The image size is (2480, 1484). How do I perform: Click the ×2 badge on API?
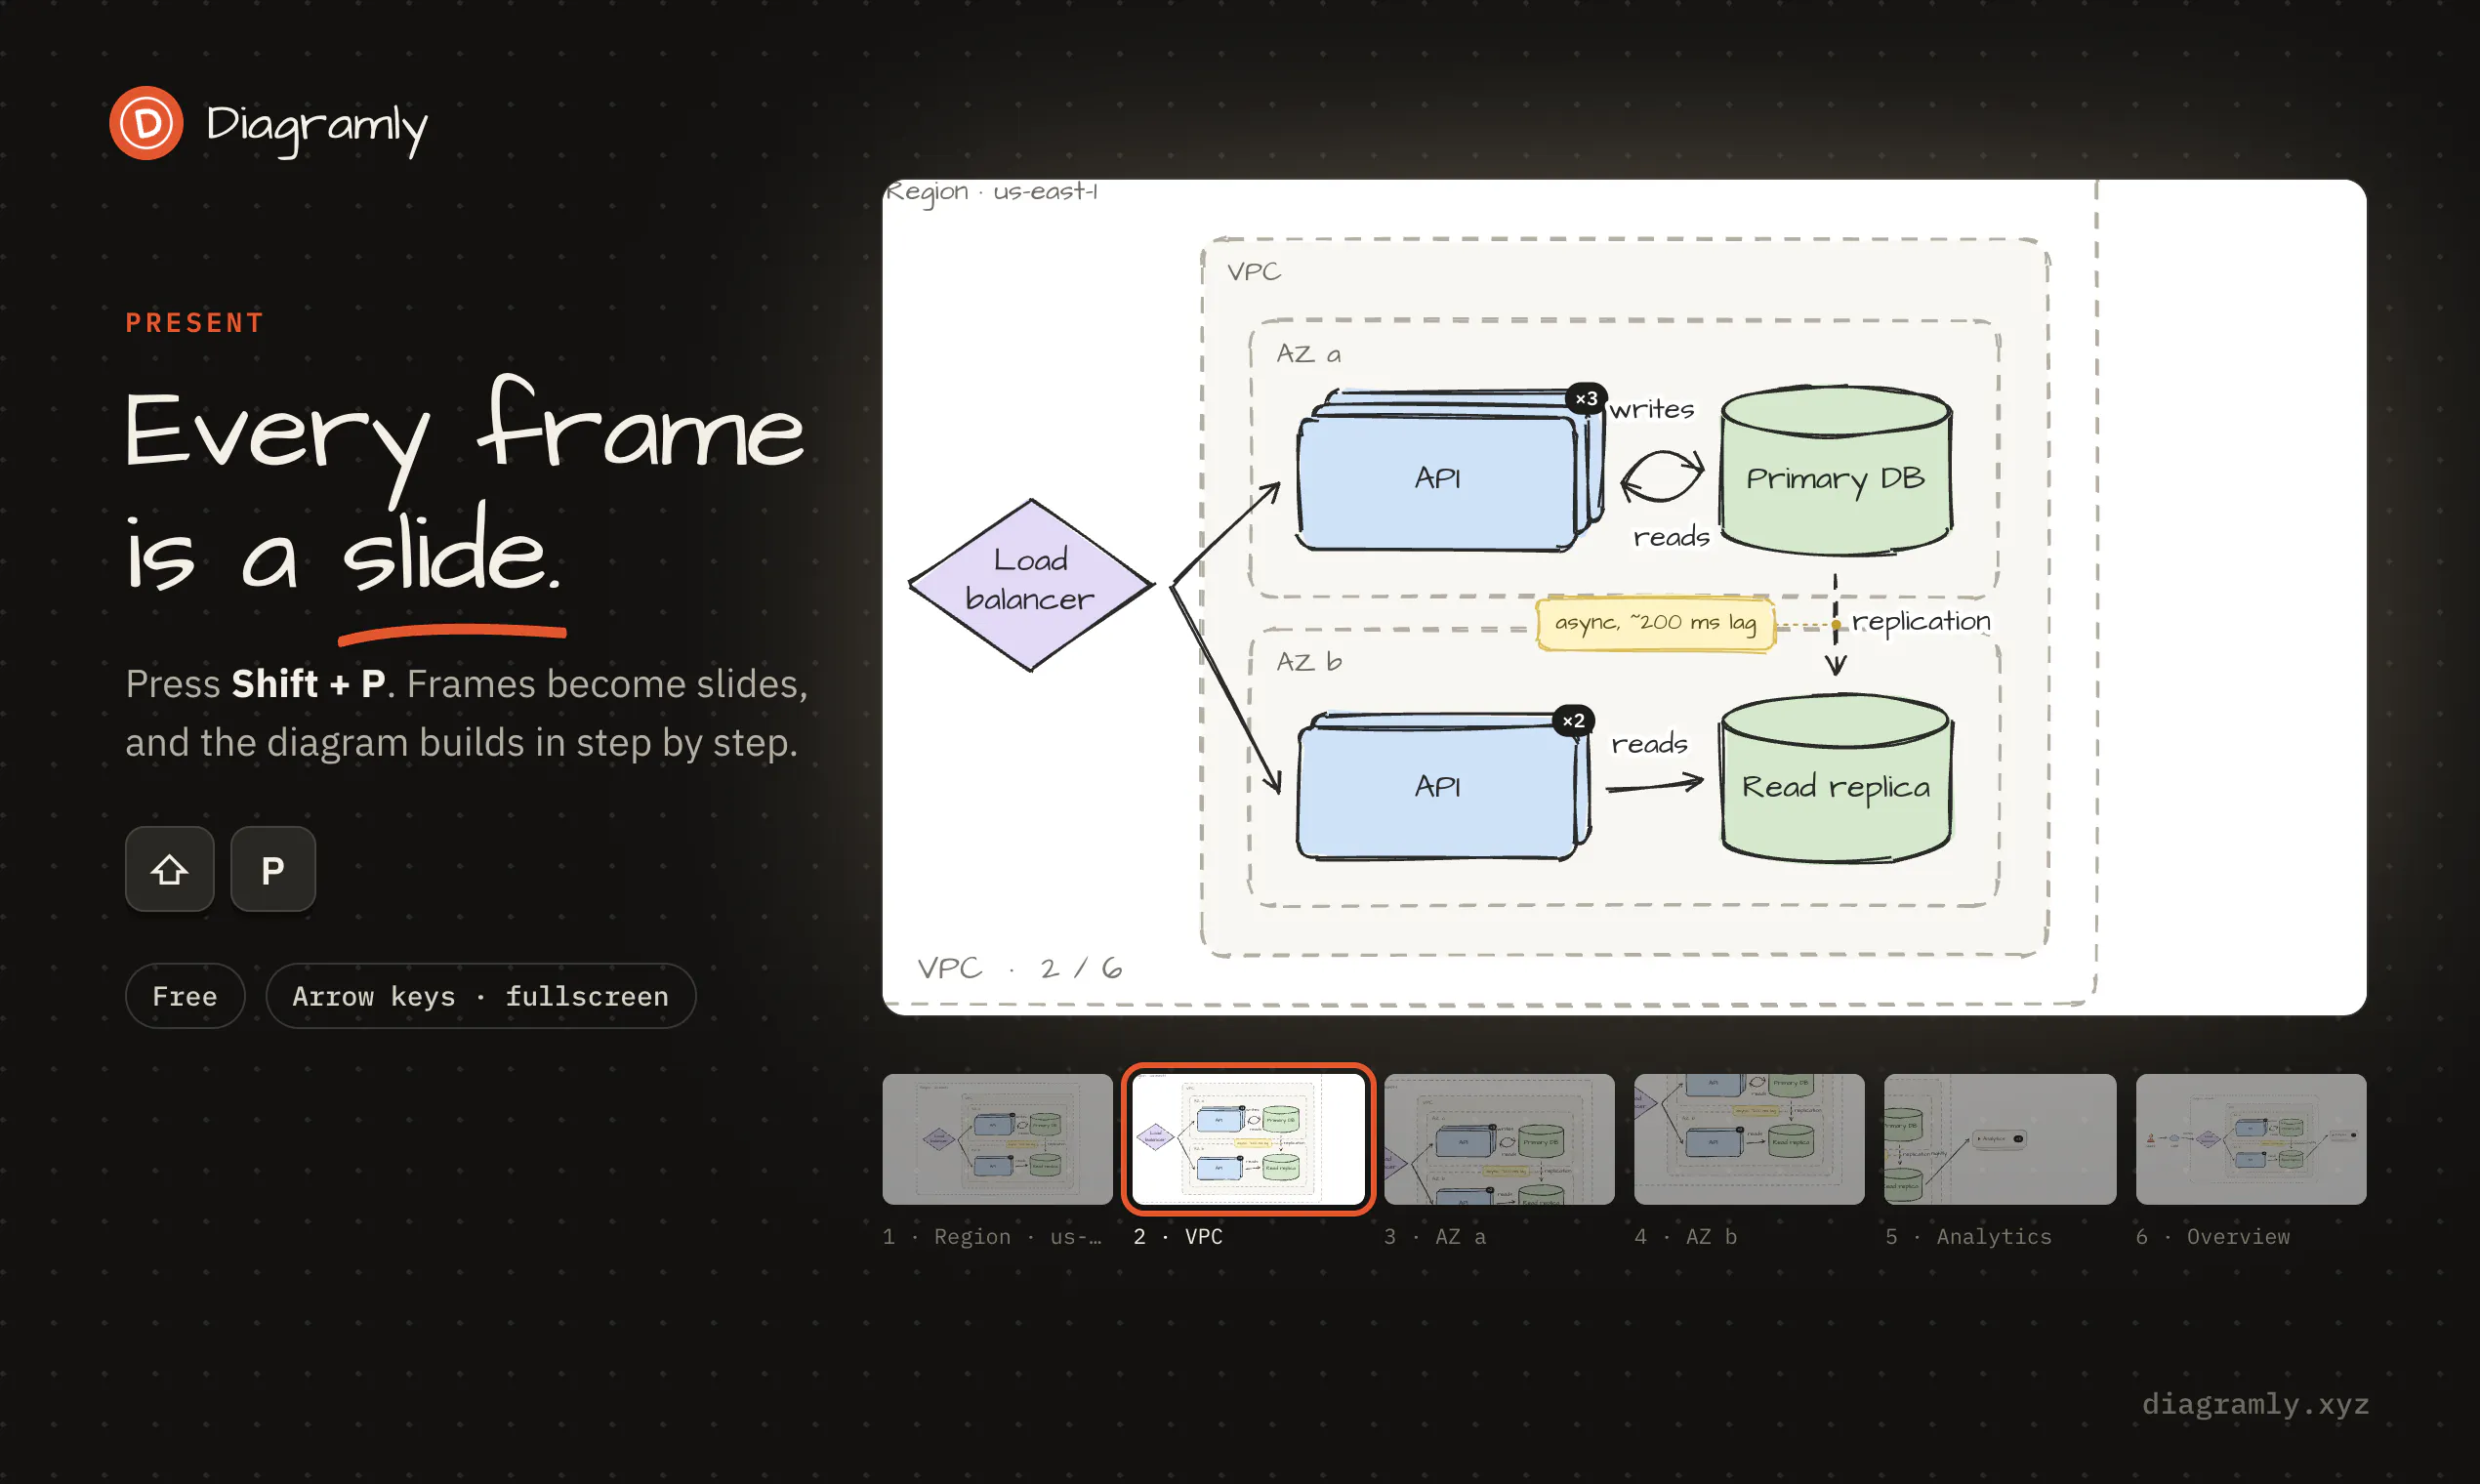click(1573, 721)
